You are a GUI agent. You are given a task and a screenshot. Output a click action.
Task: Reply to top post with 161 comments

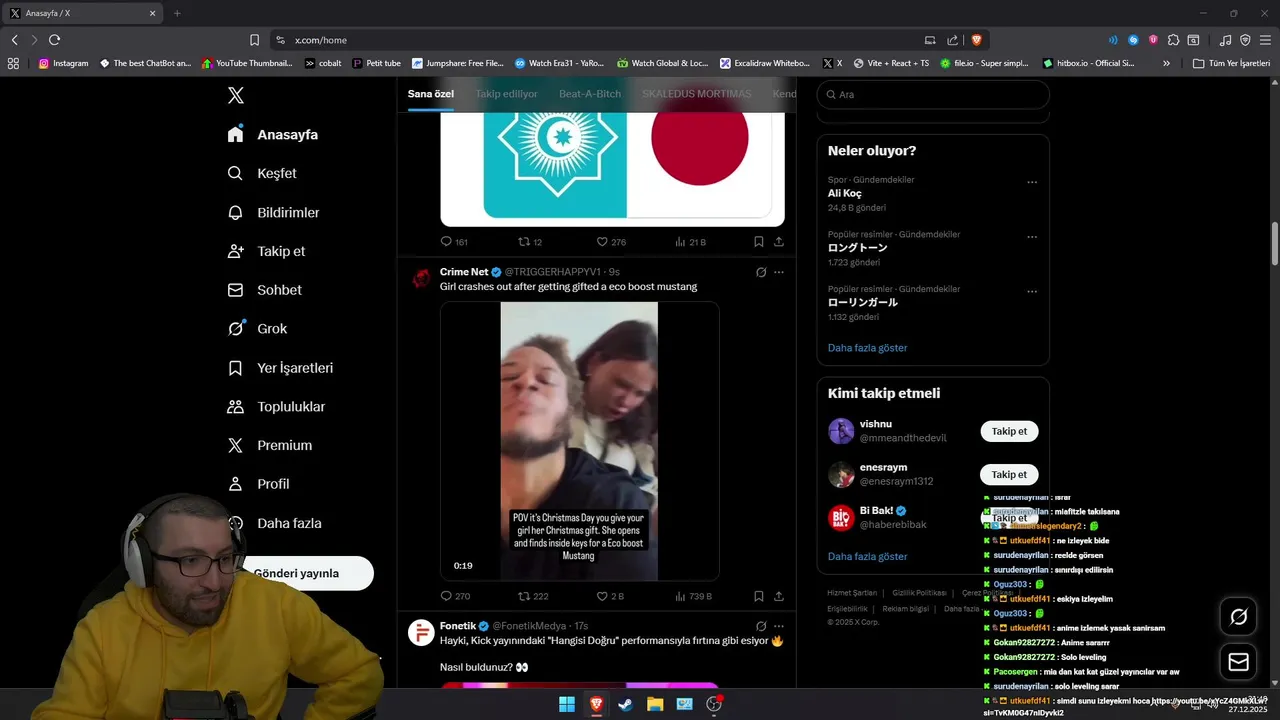tap(454, 242)
